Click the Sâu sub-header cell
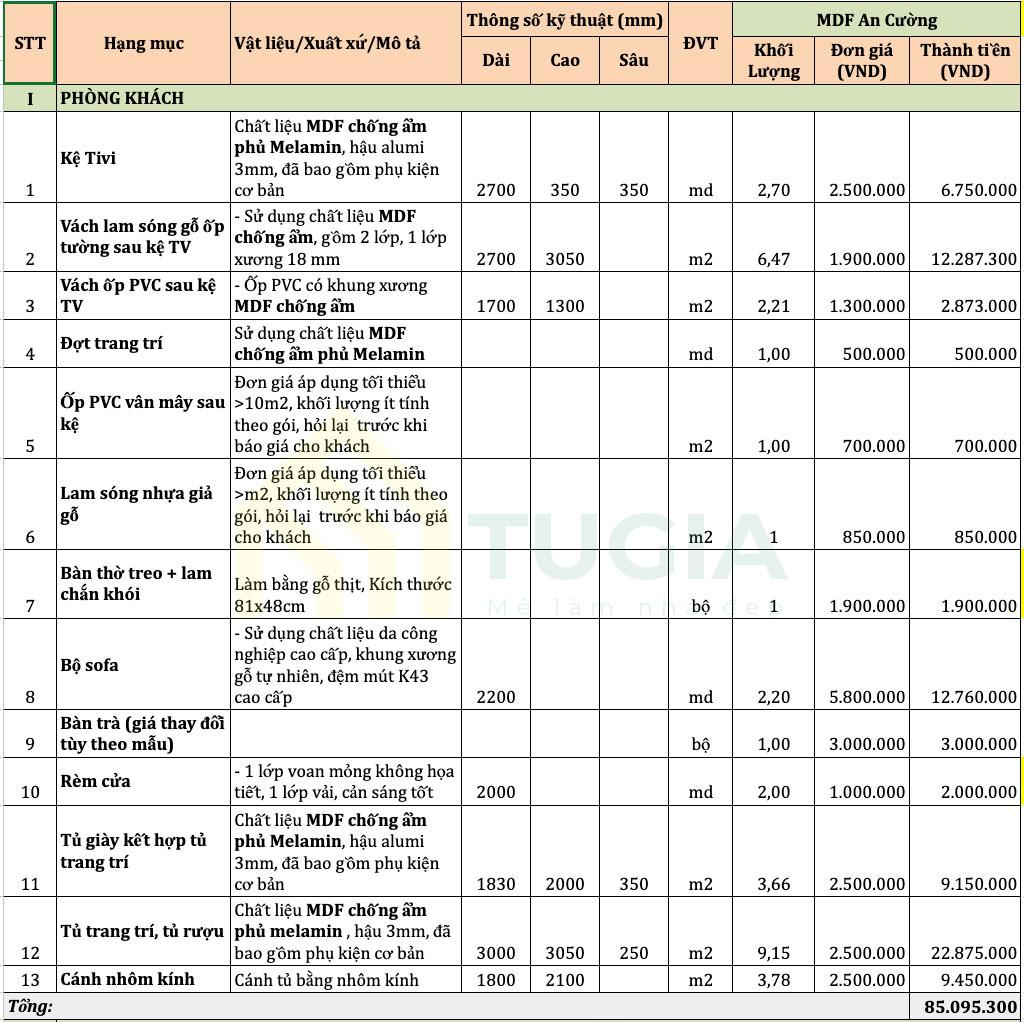 tap(633, 61)
